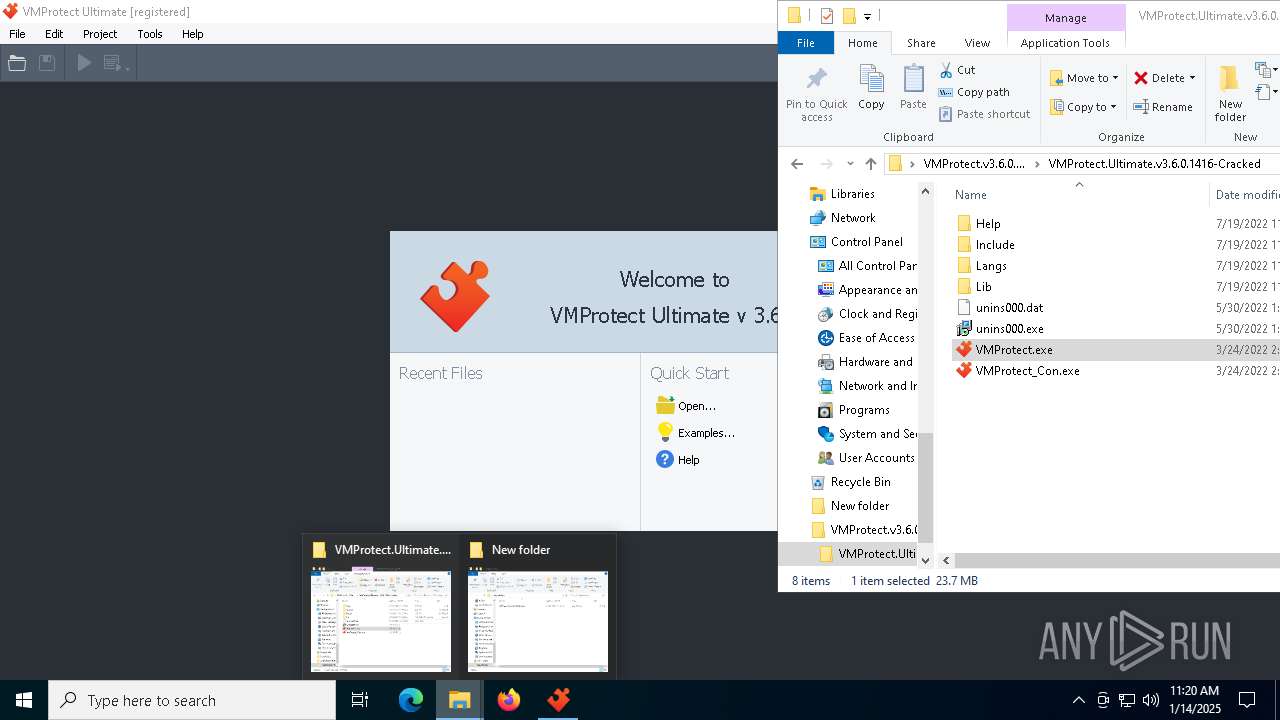Select the Help folder in file list
The height and width of the screenshot is (720, 1280).
[988, 224]
